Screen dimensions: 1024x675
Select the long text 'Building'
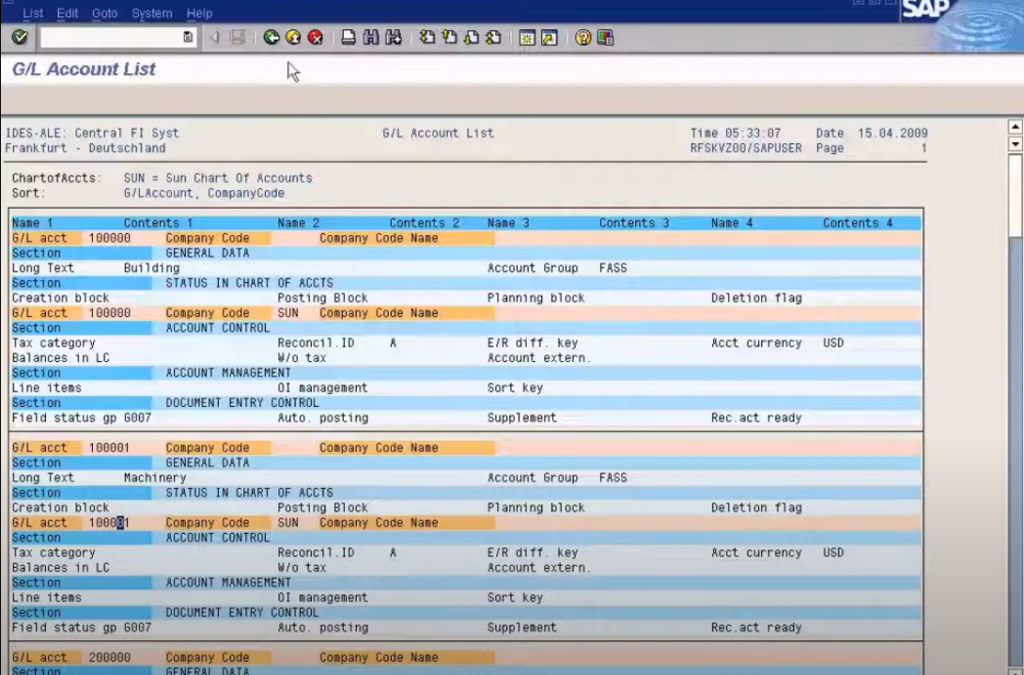click(152, 268)
